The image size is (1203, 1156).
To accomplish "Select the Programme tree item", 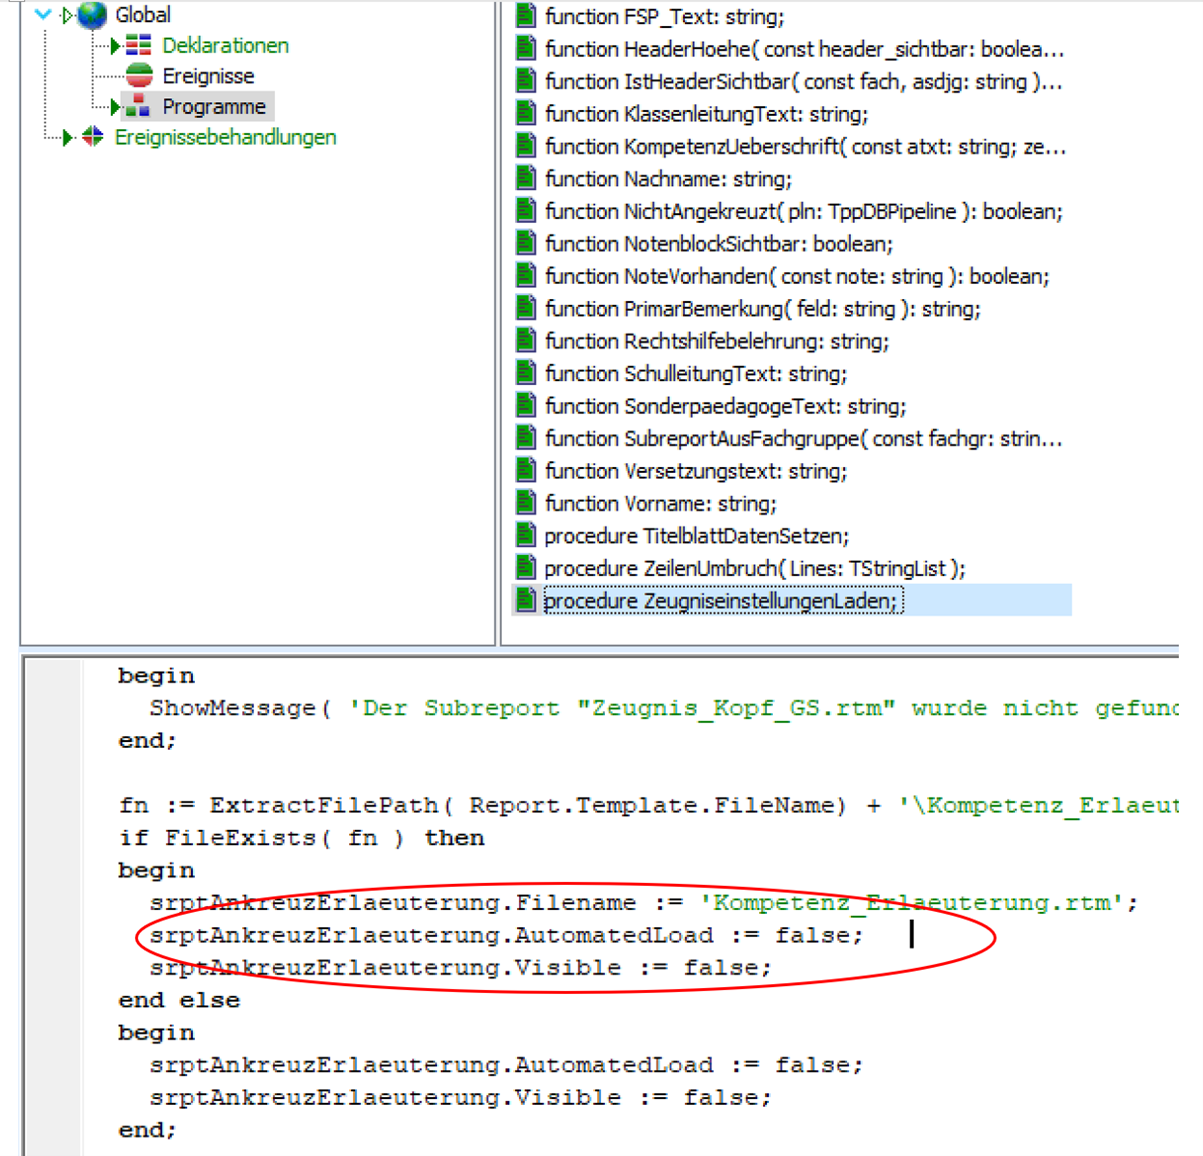I will (214, 107).
